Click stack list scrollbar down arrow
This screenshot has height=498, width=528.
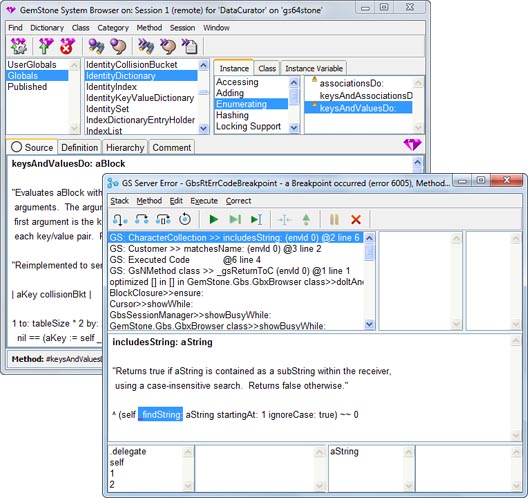pos(369,324)
